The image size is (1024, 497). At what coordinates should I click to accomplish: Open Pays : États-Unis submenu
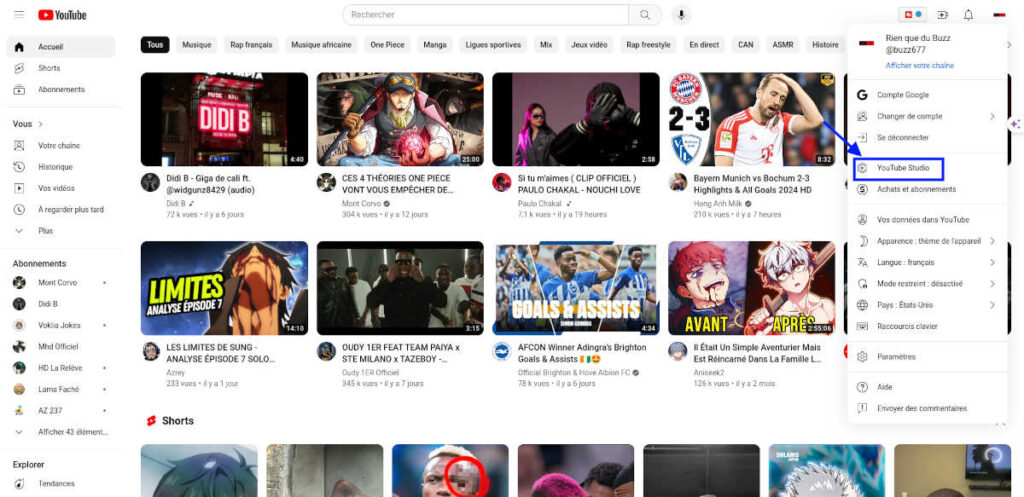click(927, 305)
